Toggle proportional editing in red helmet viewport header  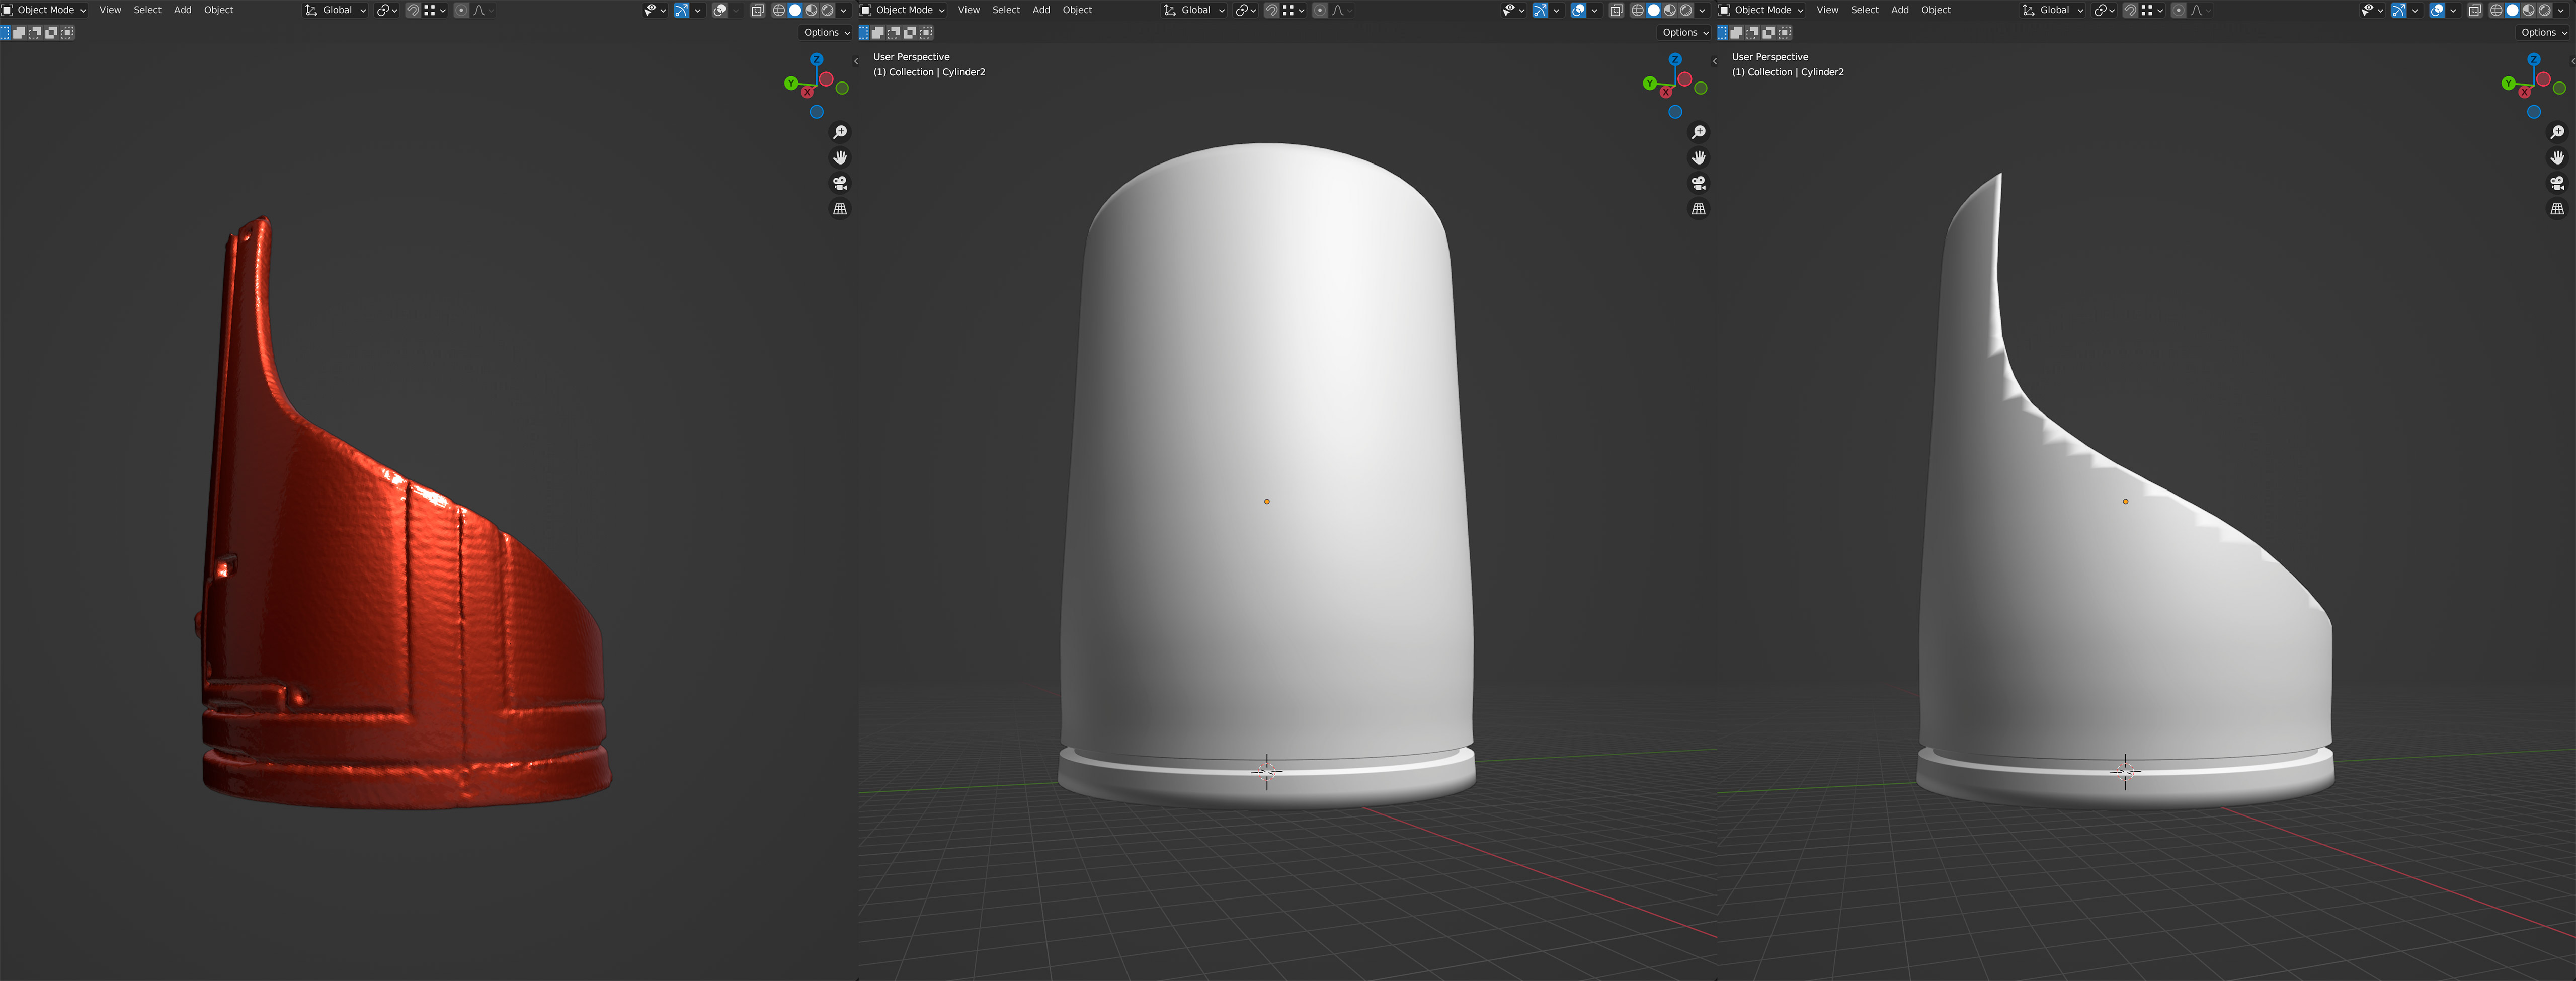461,10
